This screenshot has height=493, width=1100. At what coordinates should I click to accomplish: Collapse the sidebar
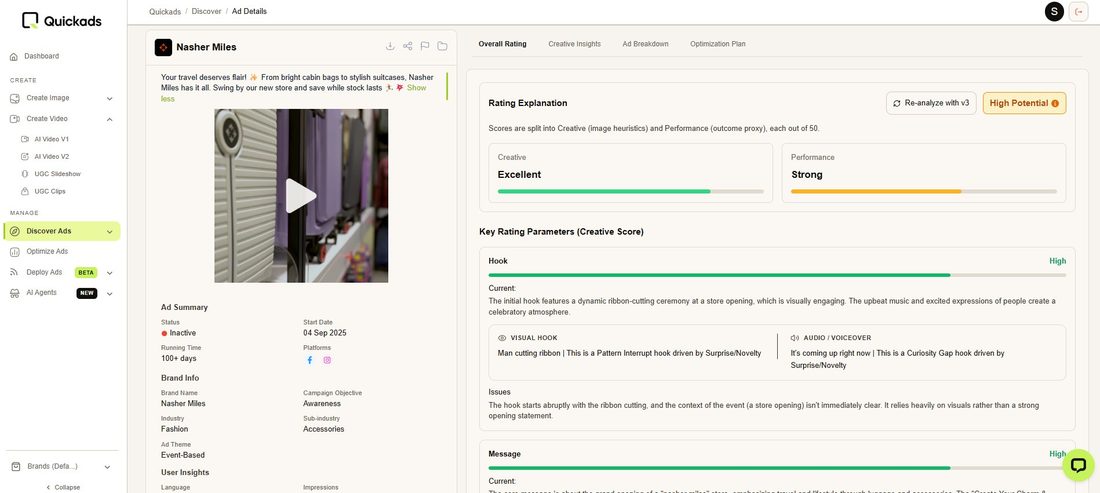coord(63,487)
